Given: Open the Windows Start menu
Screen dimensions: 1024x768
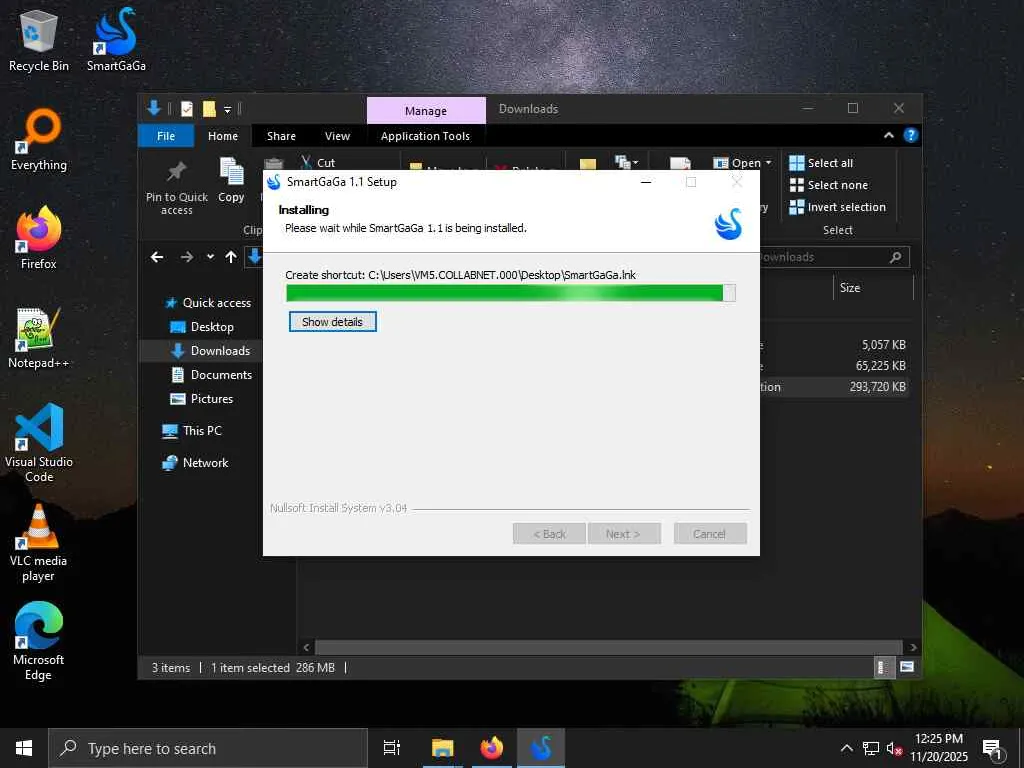Looking at the screenshot, I should click(x=24, y=748).
